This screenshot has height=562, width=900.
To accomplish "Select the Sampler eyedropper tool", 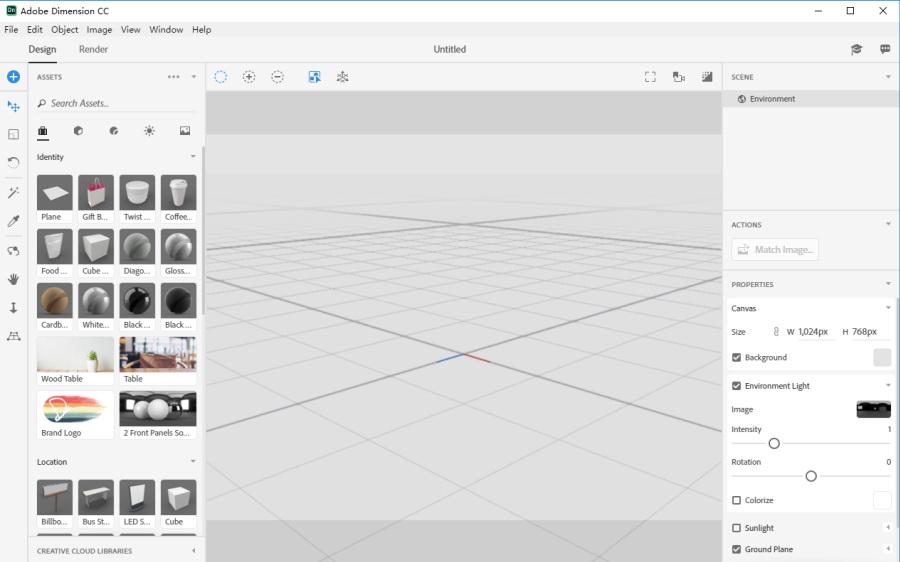I will pos(13,221).
